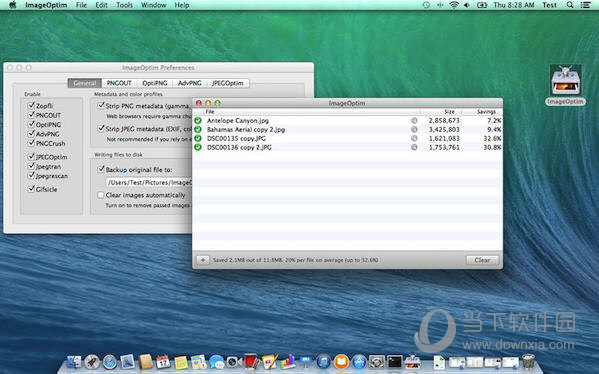Open the Help menu
Image resolution: width=599 pixels, height=374 pixels.
pyautogui.click(x=182, y=5)
